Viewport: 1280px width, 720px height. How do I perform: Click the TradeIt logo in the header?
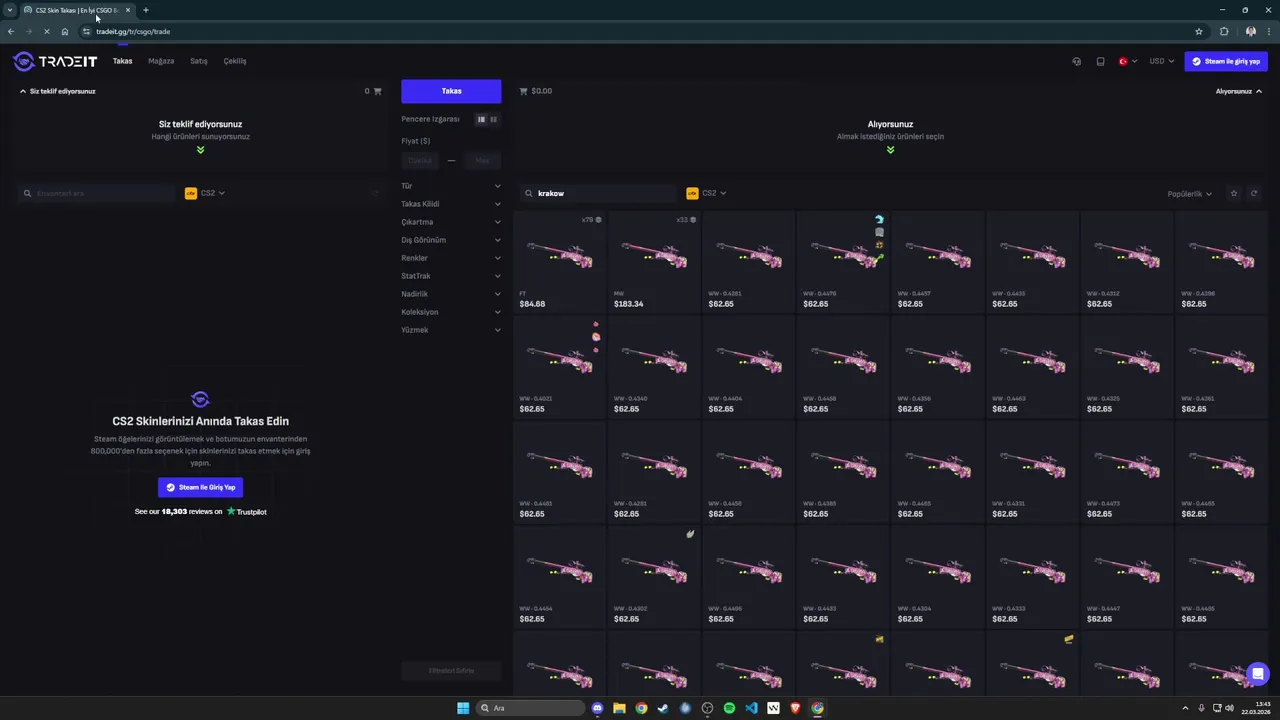(55, 61)
